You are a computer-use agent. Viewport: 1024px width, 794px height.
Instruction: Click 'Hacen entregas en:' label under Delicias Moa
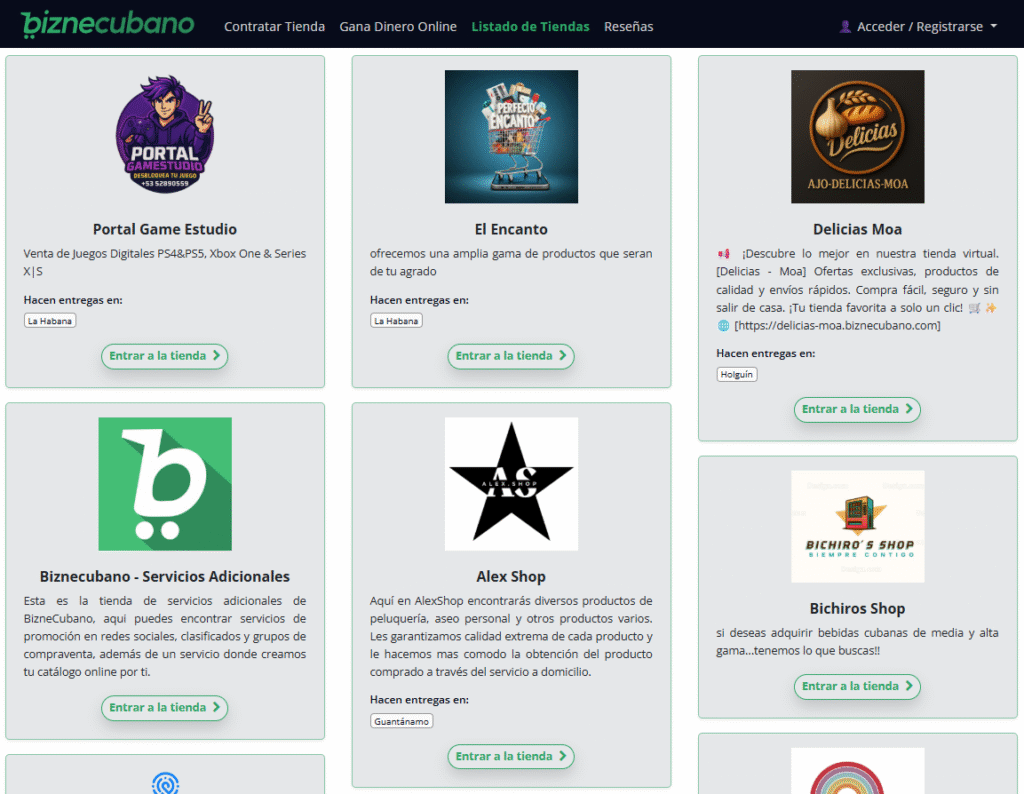click(x=765, y=353)
